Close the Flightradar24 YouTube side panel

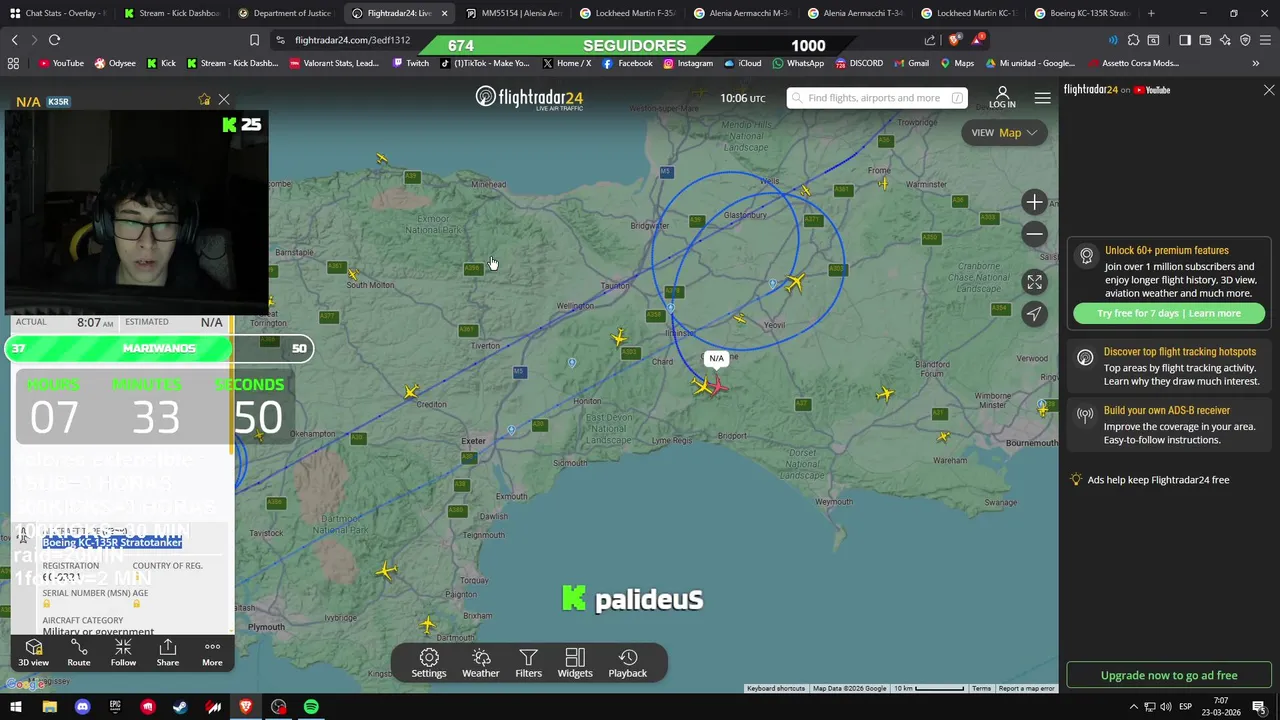[x=1269, y=90]
